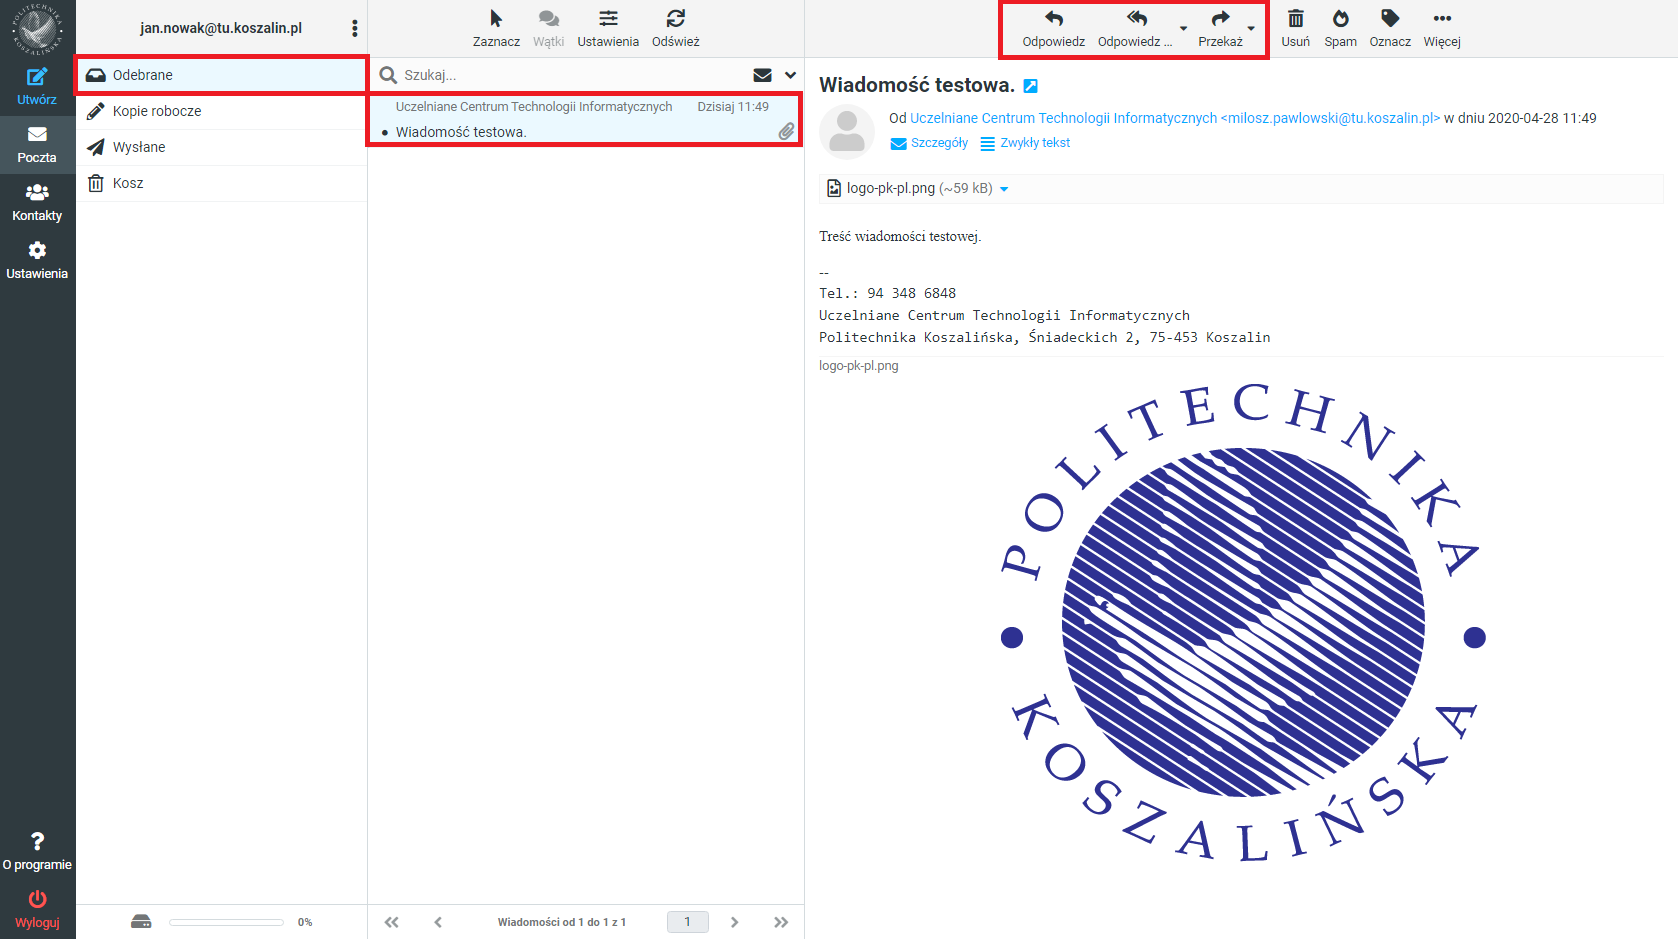The width and height of the screenshot is (1678, 939).
Task: Click into the Szukaj search field
Action: (572, 75)
